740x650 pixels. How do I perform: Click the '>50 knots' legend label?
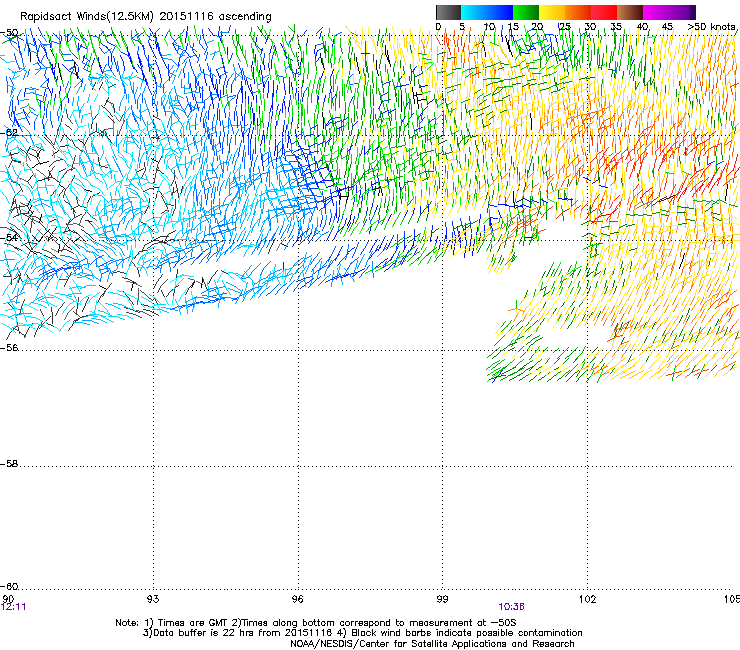pos(713,27)
